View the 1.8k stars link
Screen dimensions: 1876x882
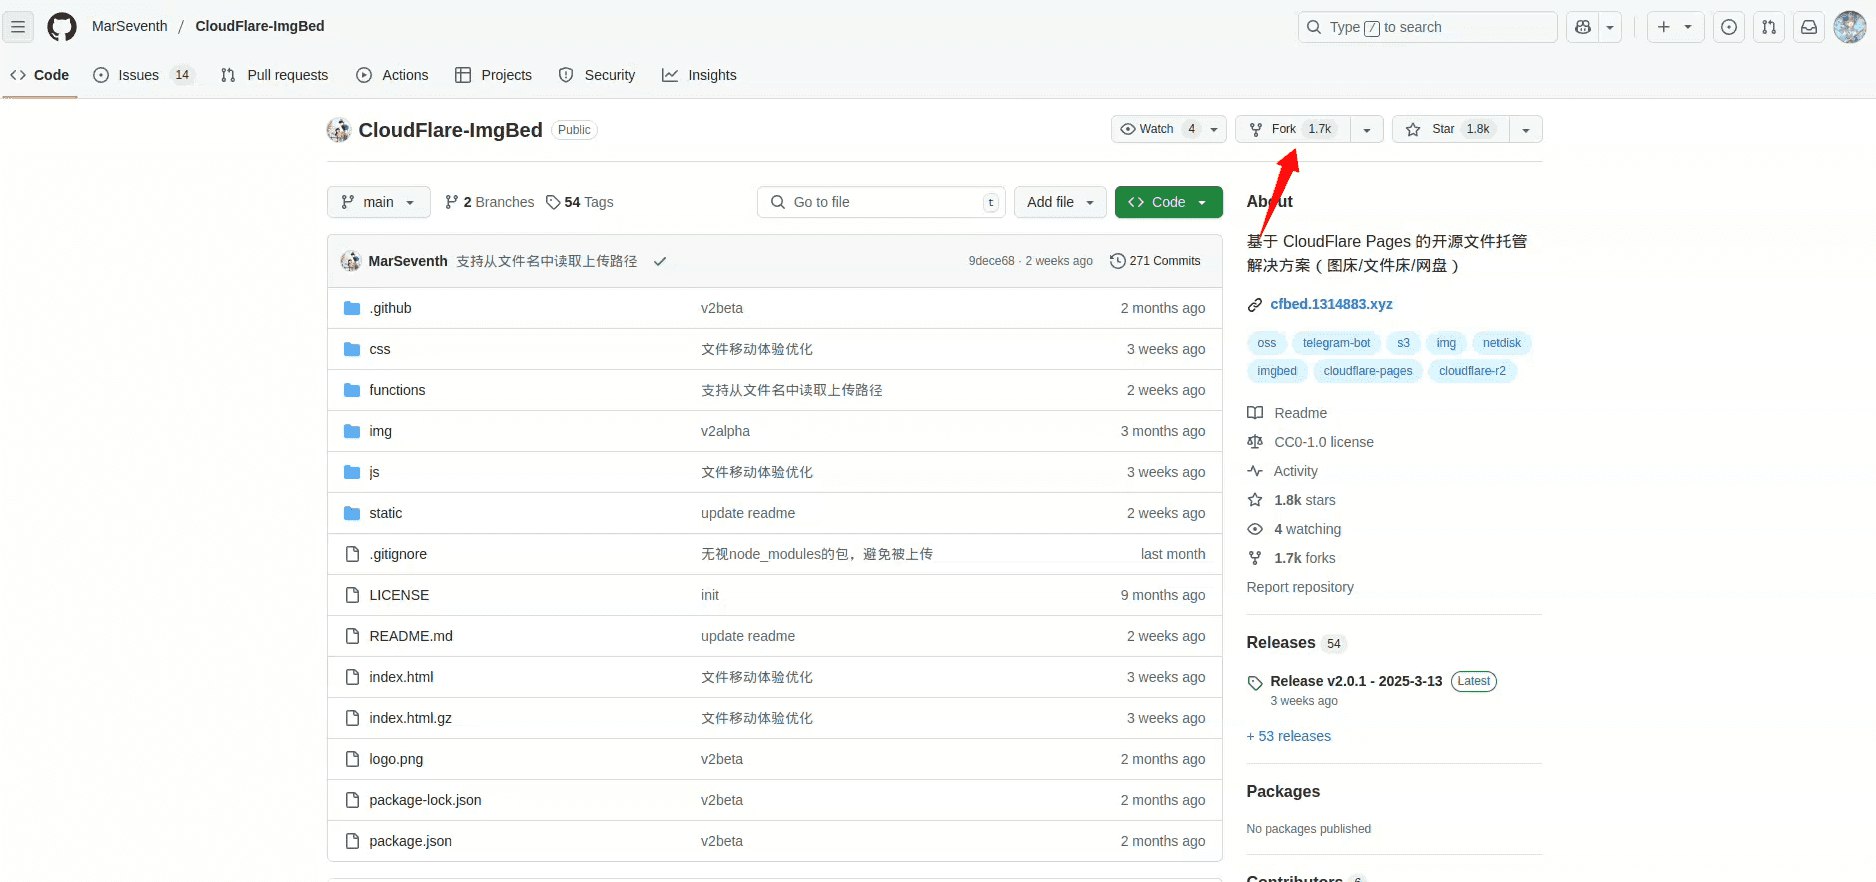[1292, 500]
